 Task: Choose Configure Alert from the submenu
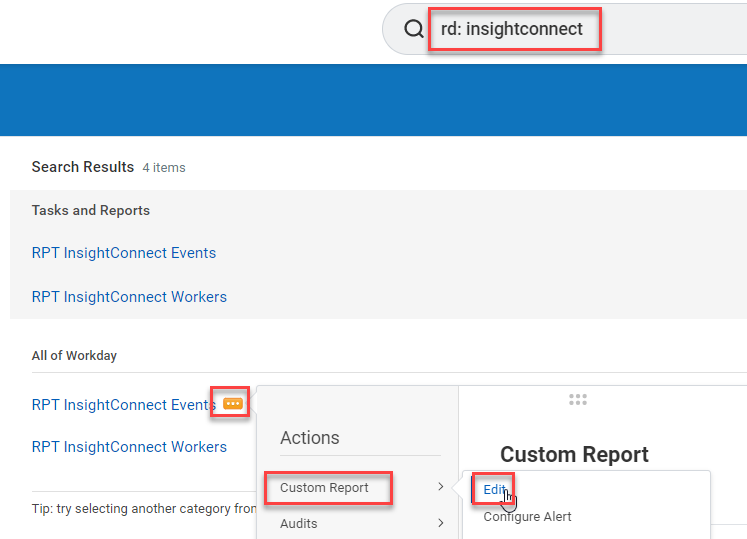(527, 517)
